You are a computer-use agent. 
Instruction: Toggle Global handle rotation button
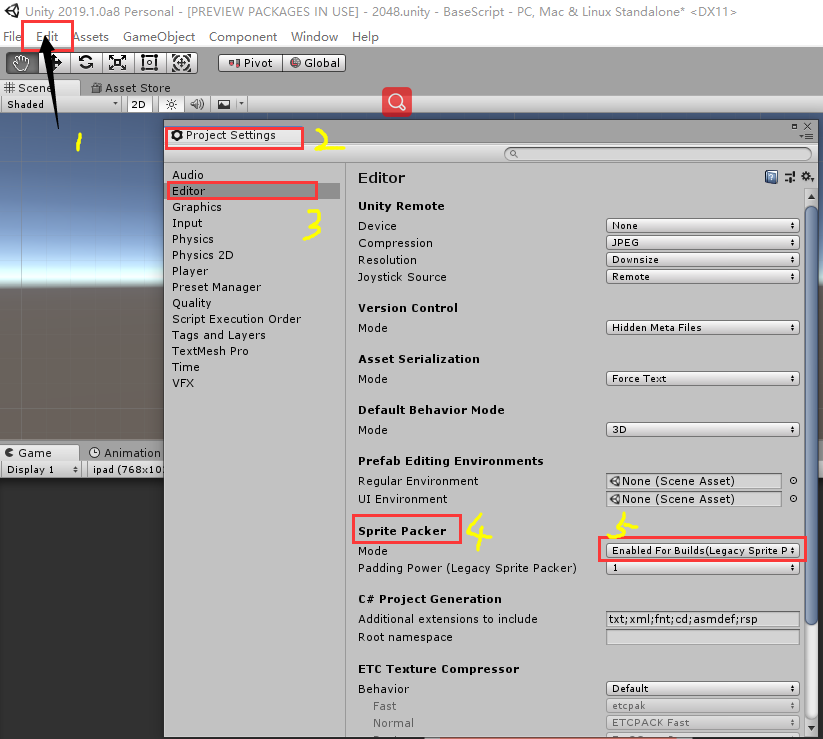[x=314, y=63]
